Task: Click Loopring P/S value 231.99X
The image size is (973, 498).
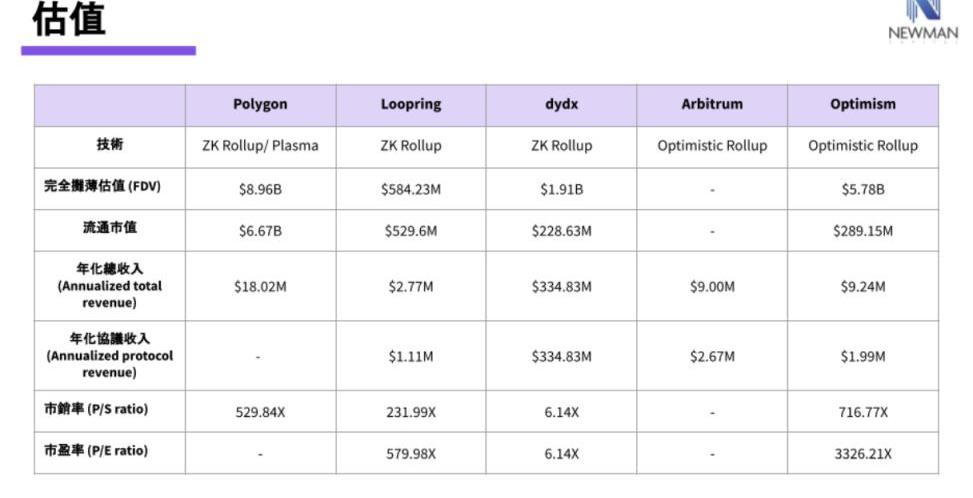Action: point(410,412)
